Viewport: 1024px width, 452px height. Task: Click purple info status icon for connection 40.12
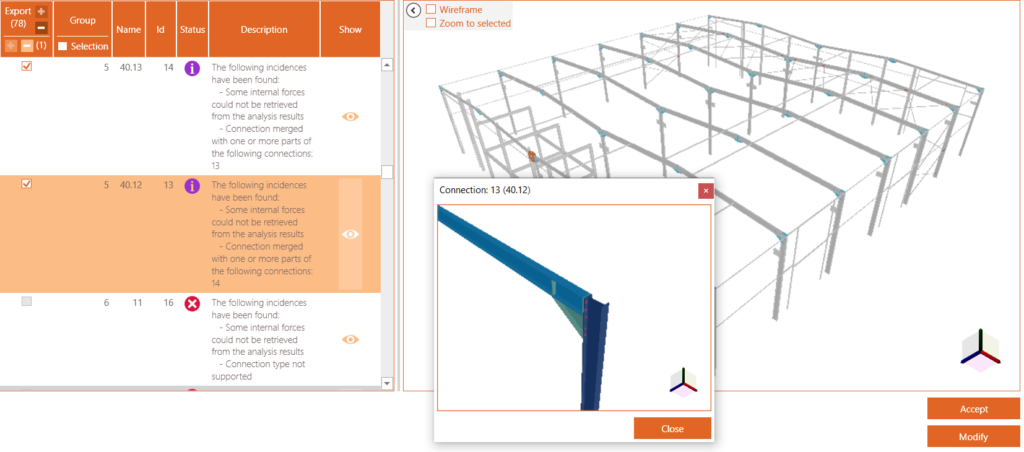click(x=192, y=185)
